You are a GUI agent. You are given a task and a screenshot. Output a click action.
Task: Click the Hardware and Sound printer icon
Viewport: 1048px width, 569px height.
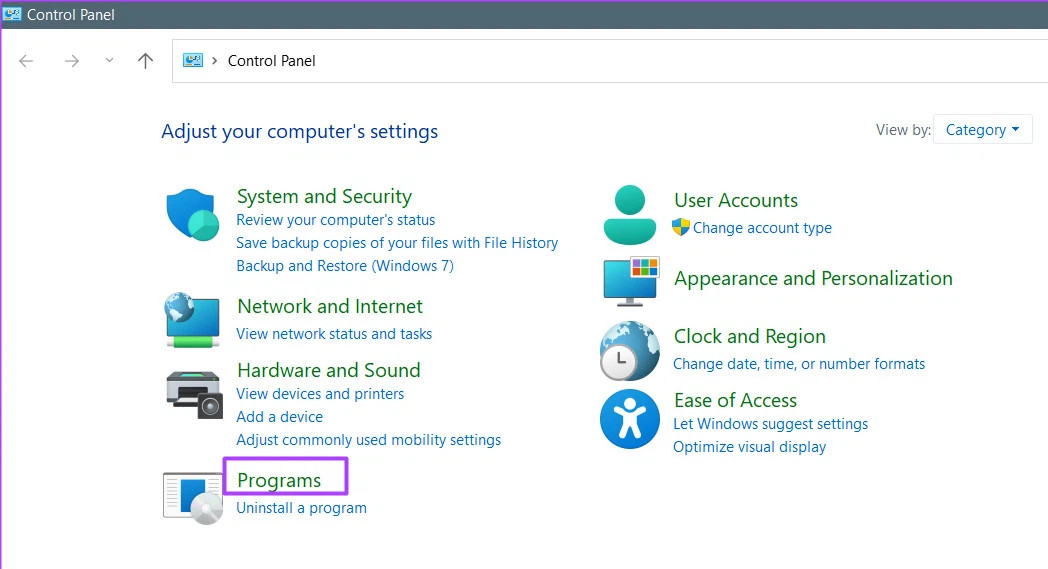coord(194,394)
